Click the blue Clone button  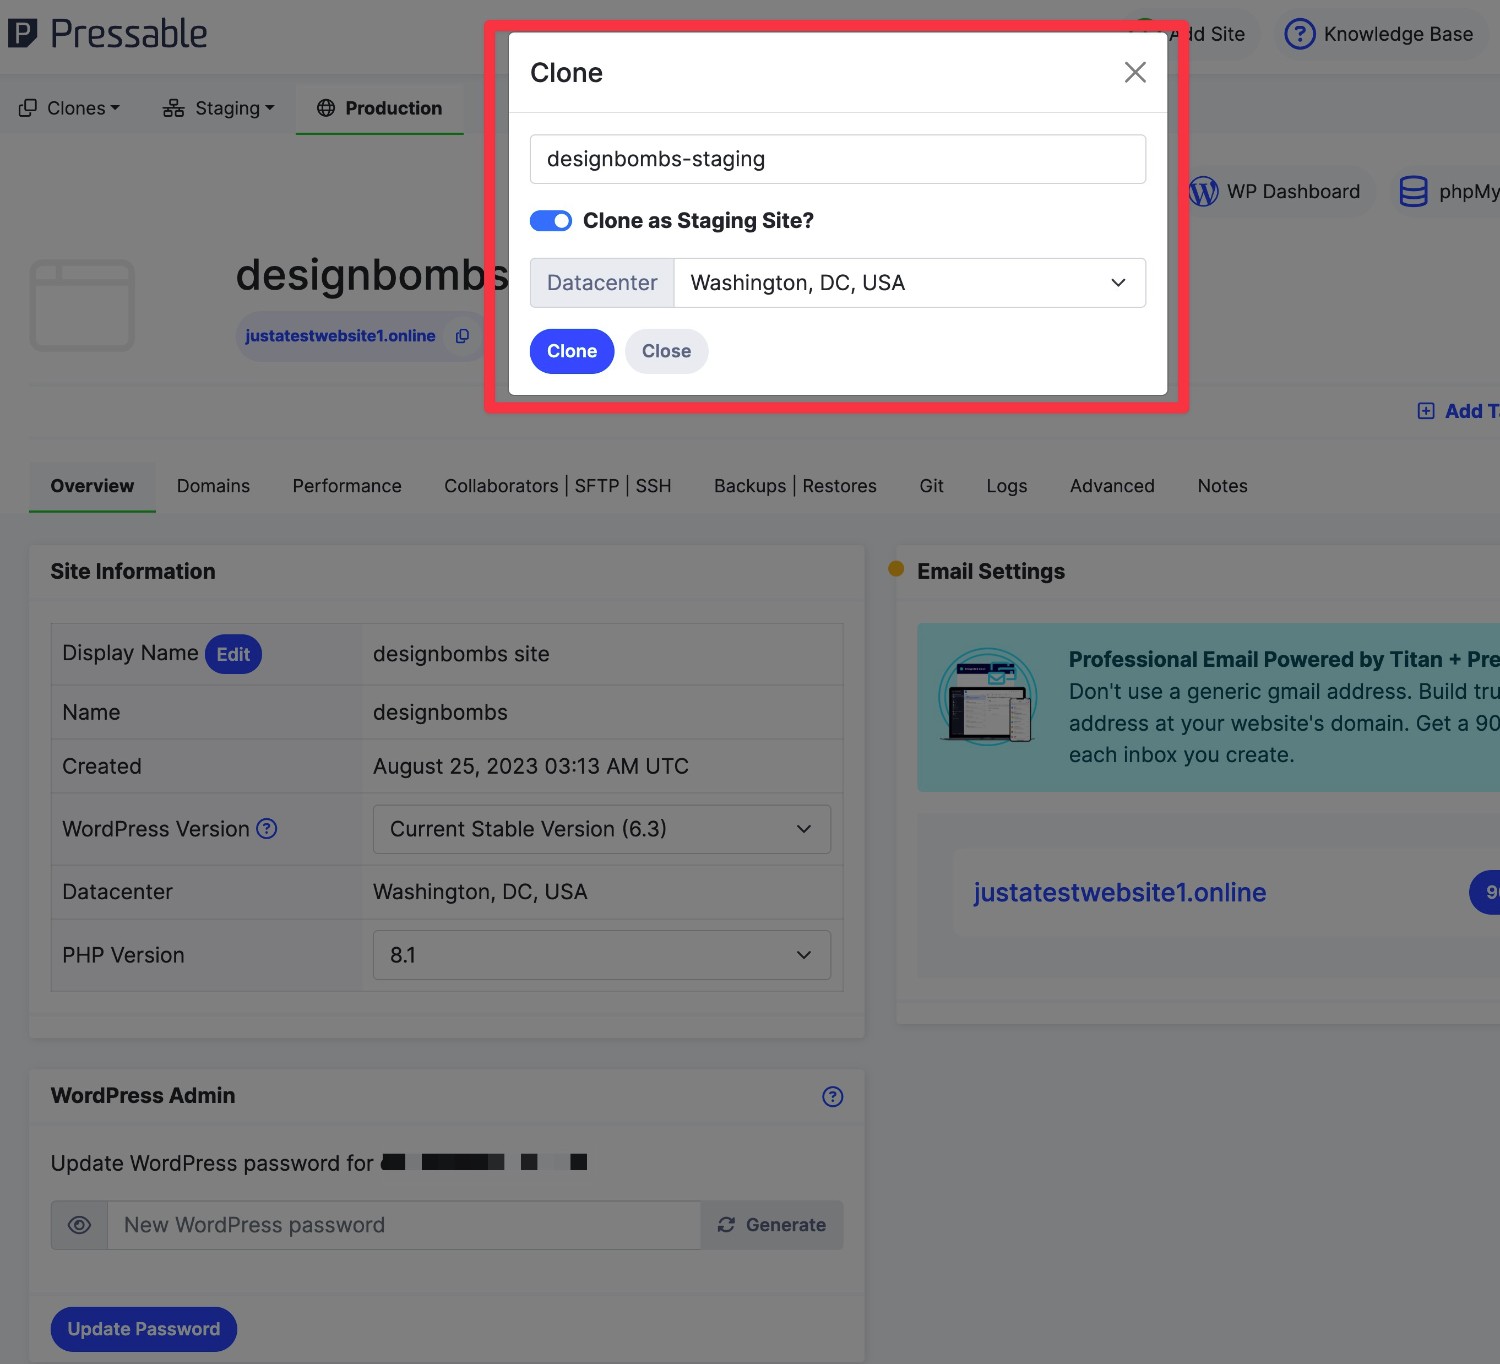(572, 351)
